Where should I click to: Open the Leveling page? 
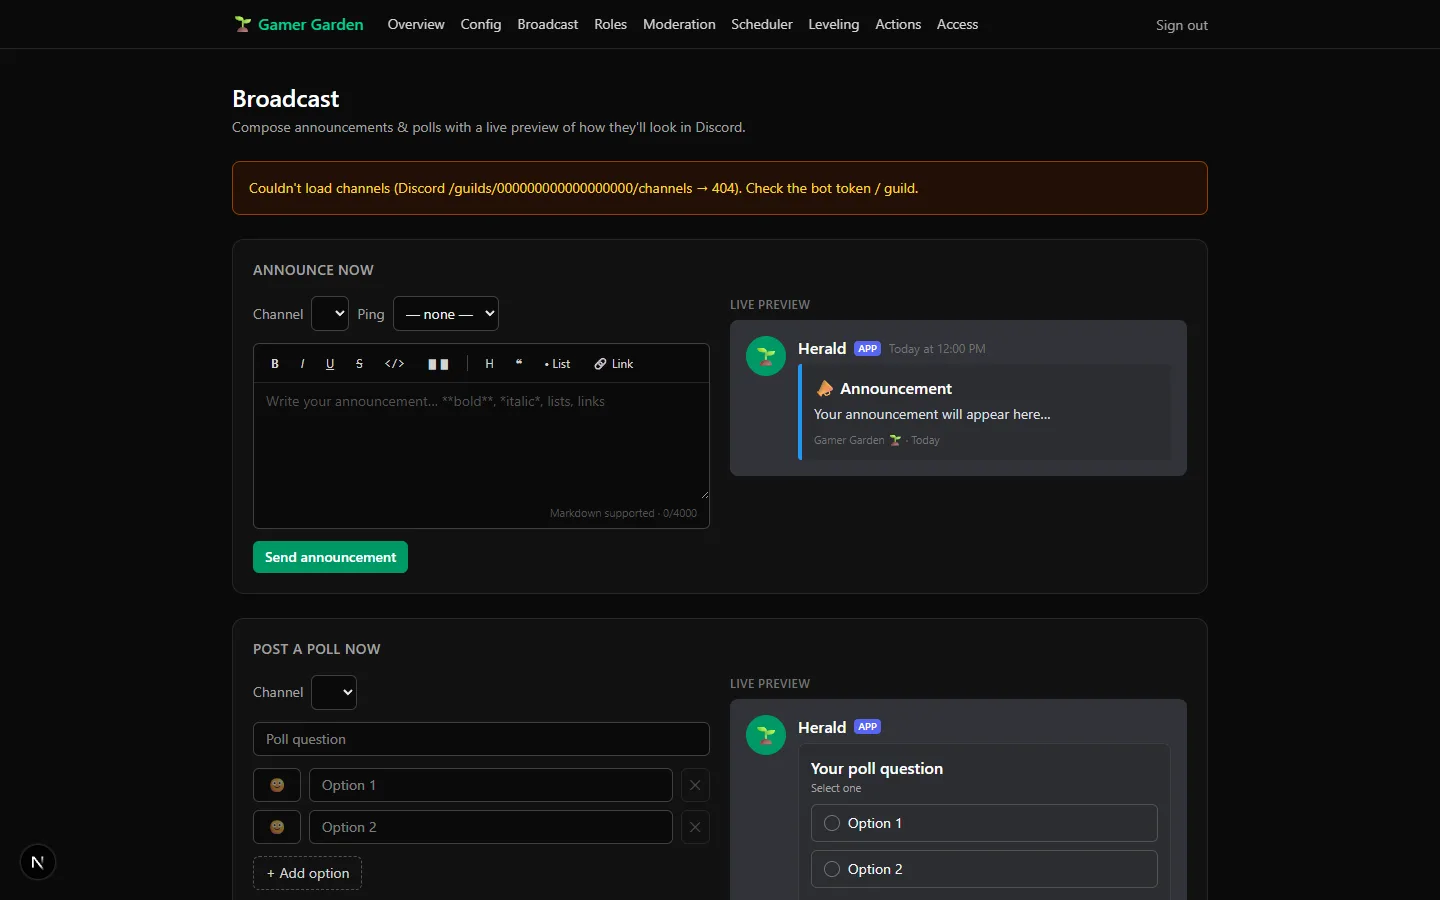pyautogui.click(x=834, y=24)
